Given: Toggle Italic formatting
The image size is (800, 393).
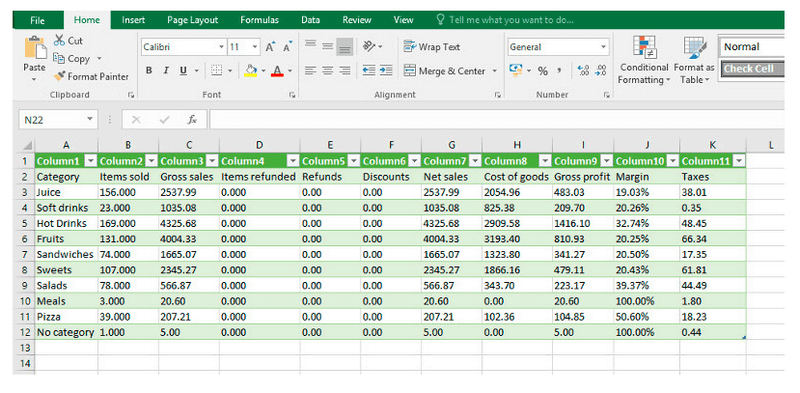Looking at the screenshot, I should tap(166, 71).
